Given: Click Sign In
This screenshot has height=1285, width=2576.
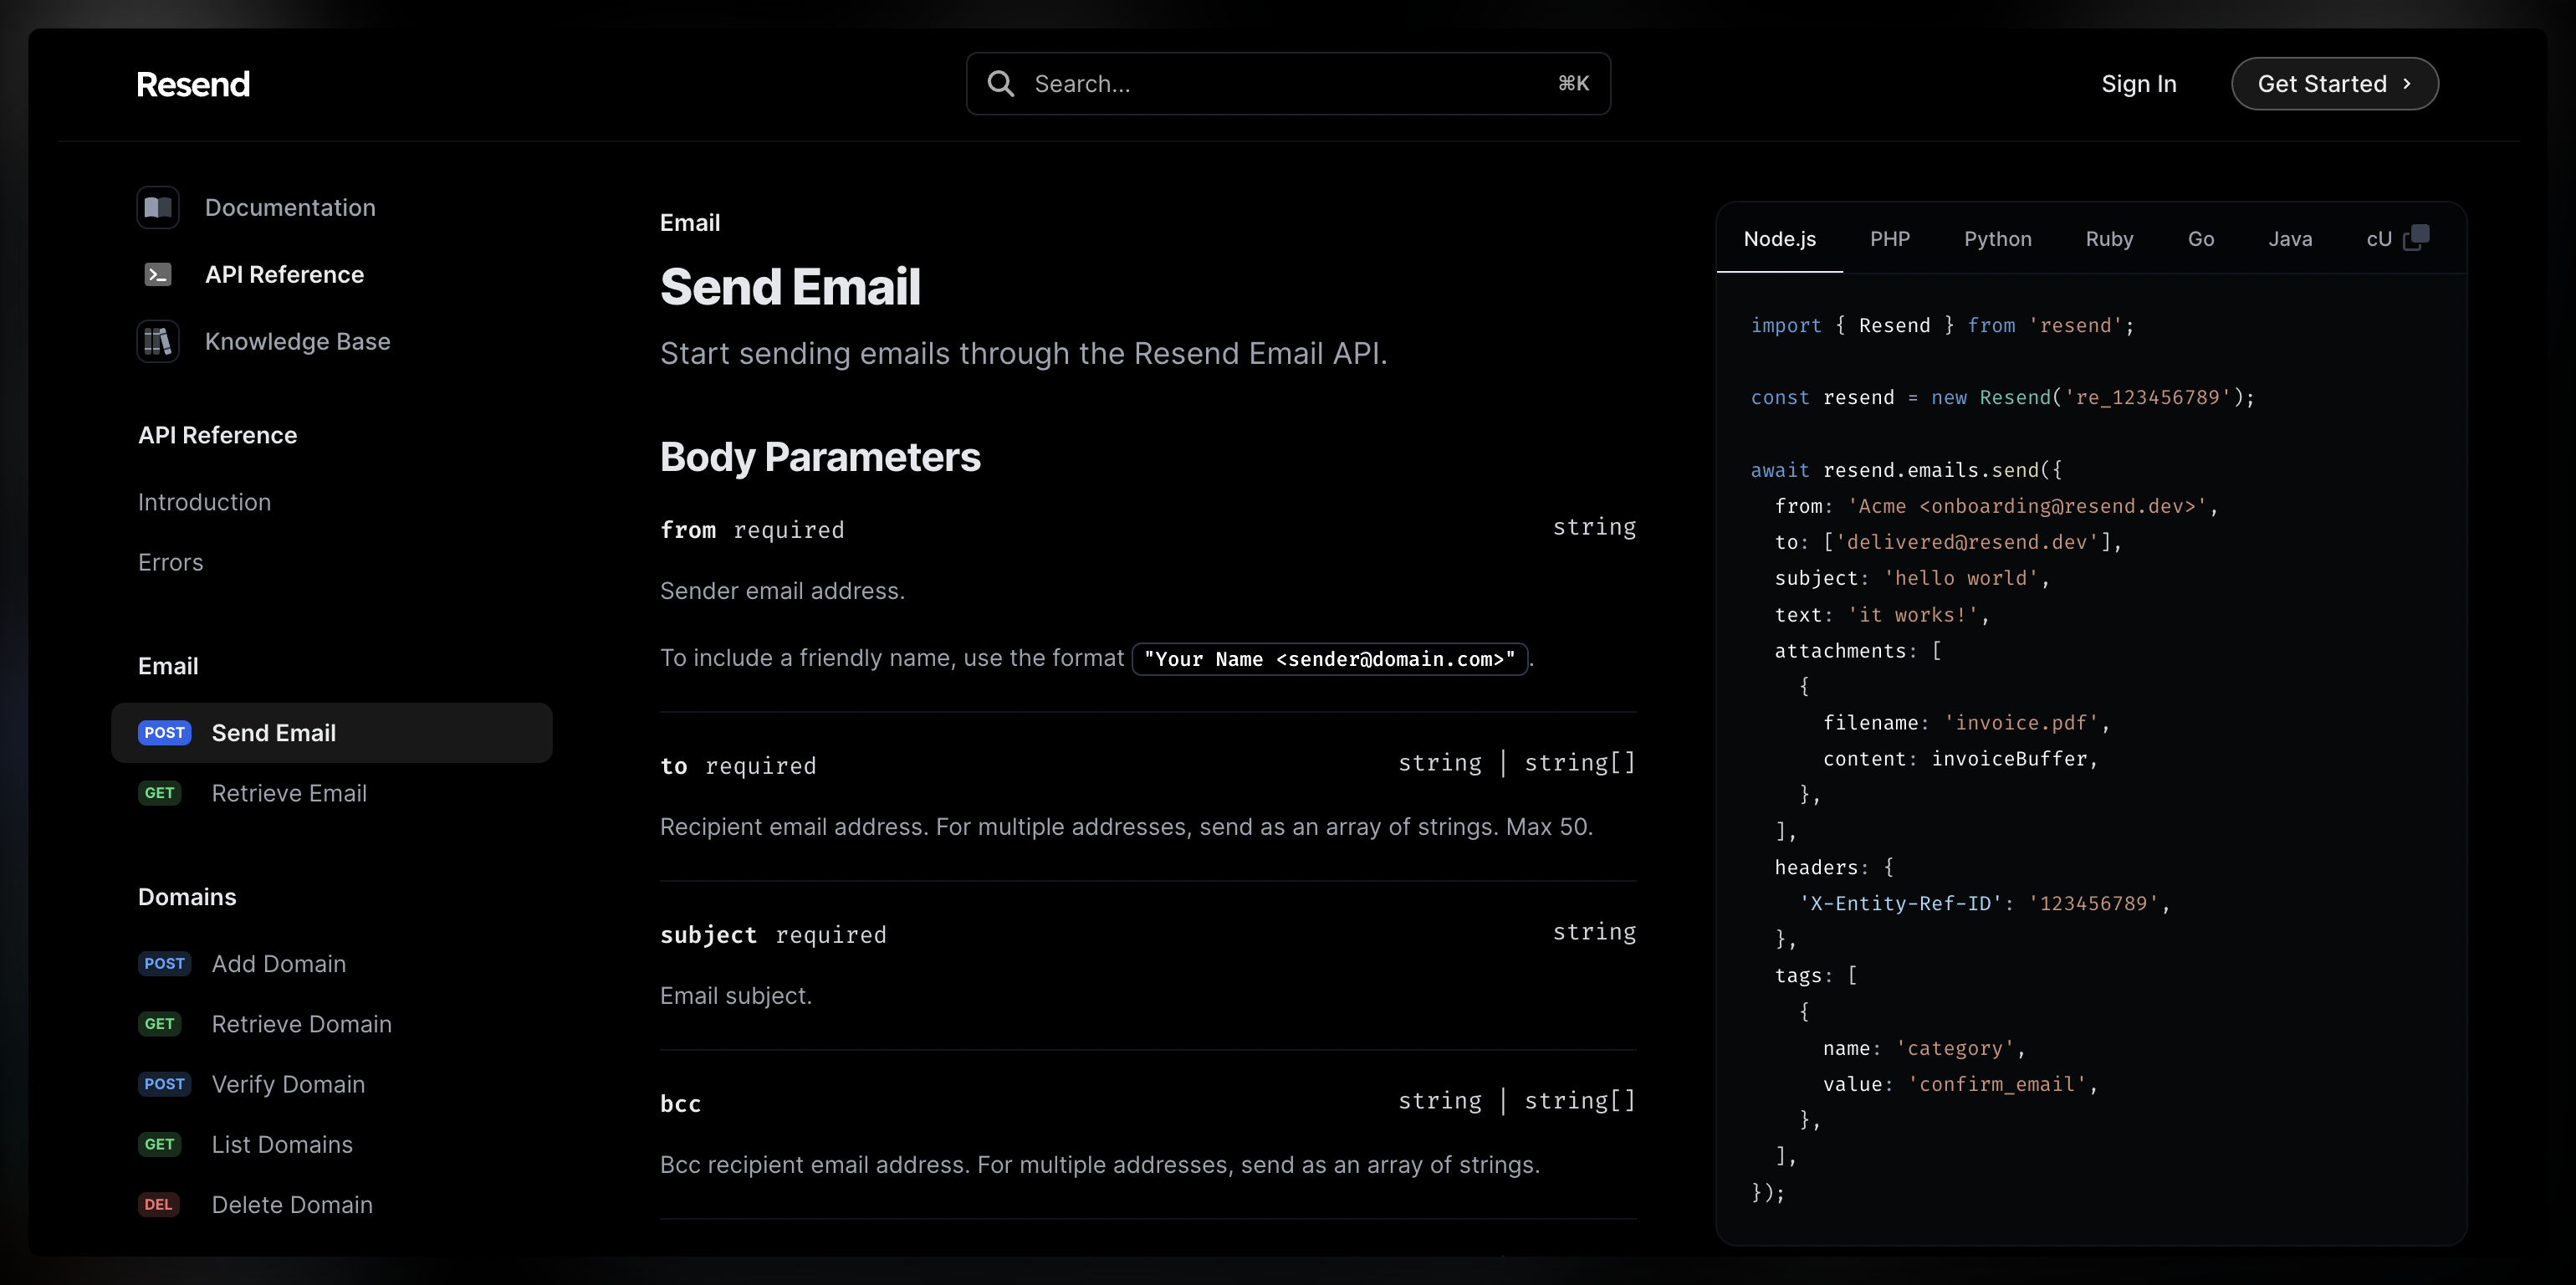Looking at the screenshot, I should coord(2139,84).
